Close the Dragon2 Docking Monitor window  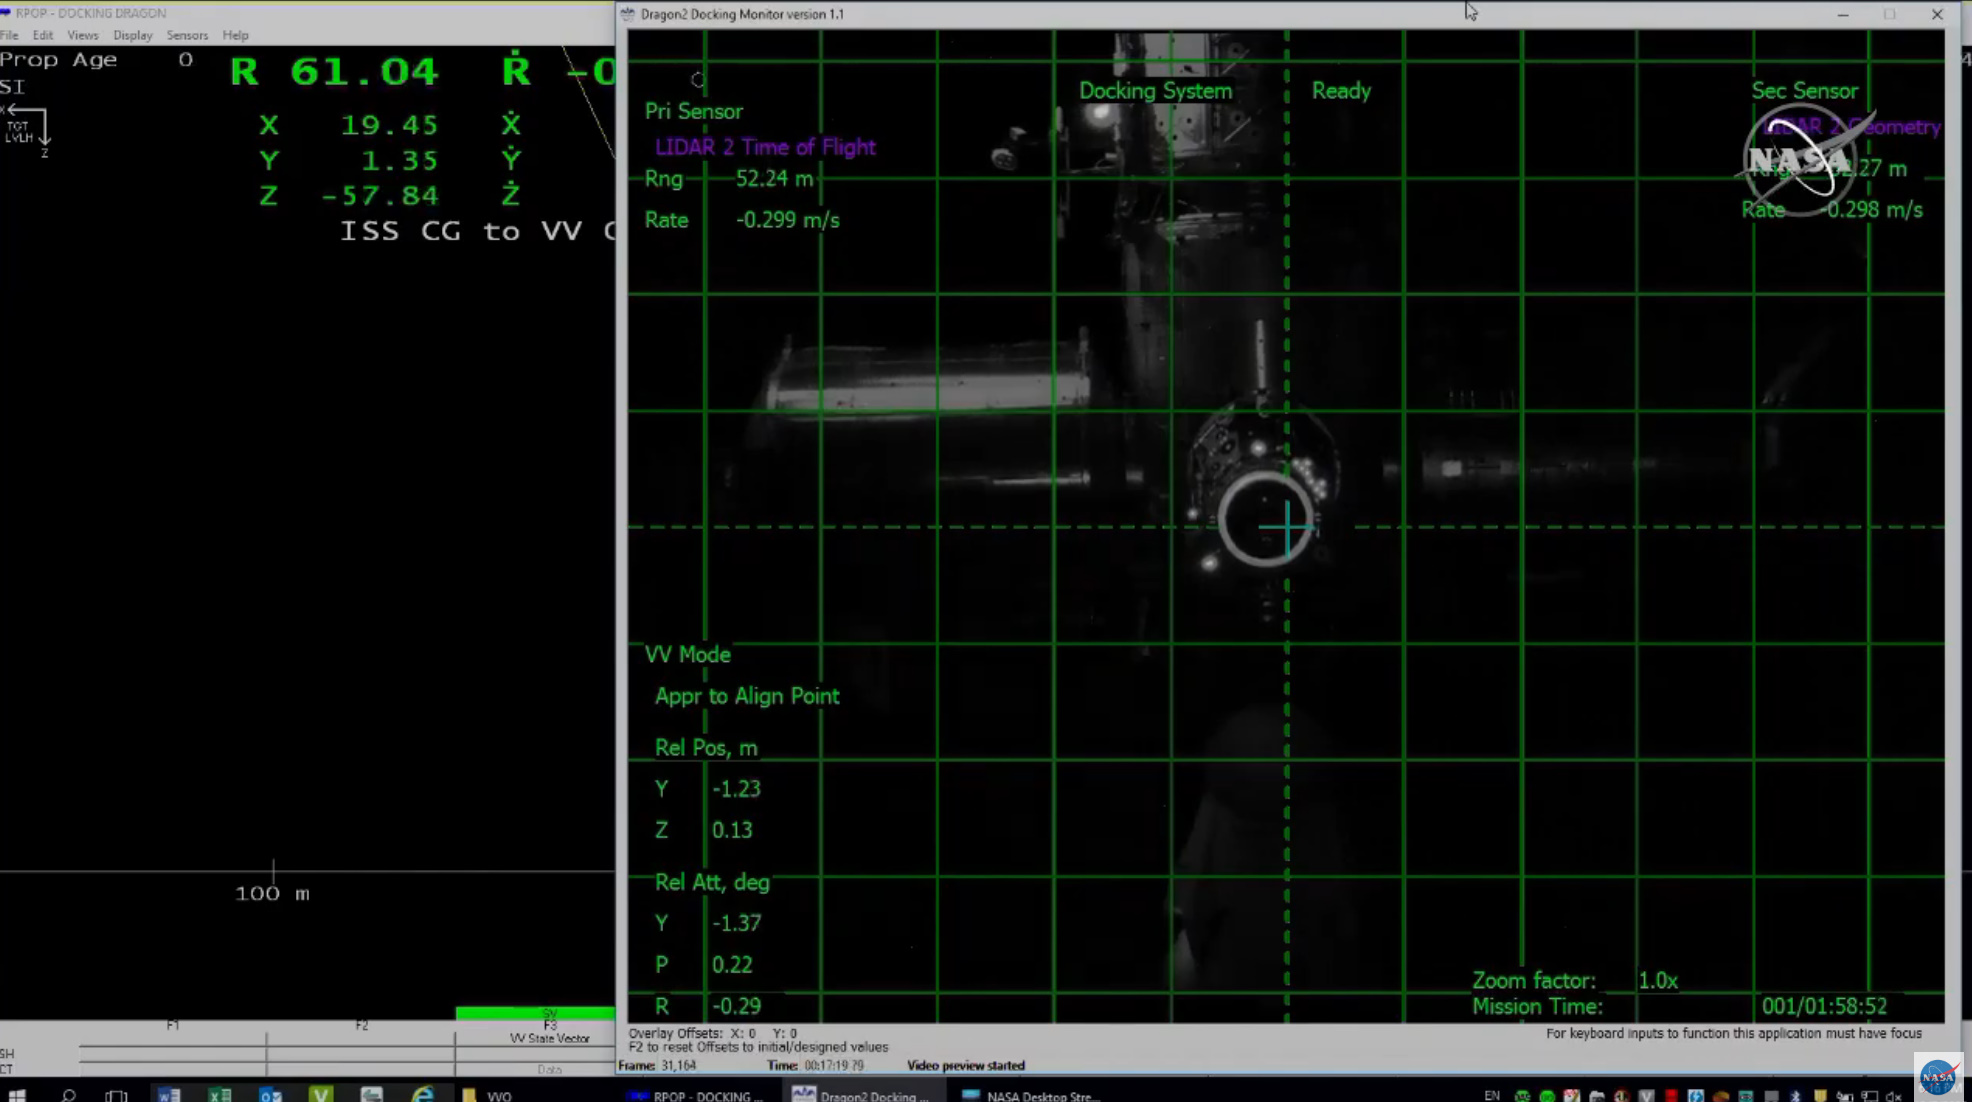[1937, 14]
